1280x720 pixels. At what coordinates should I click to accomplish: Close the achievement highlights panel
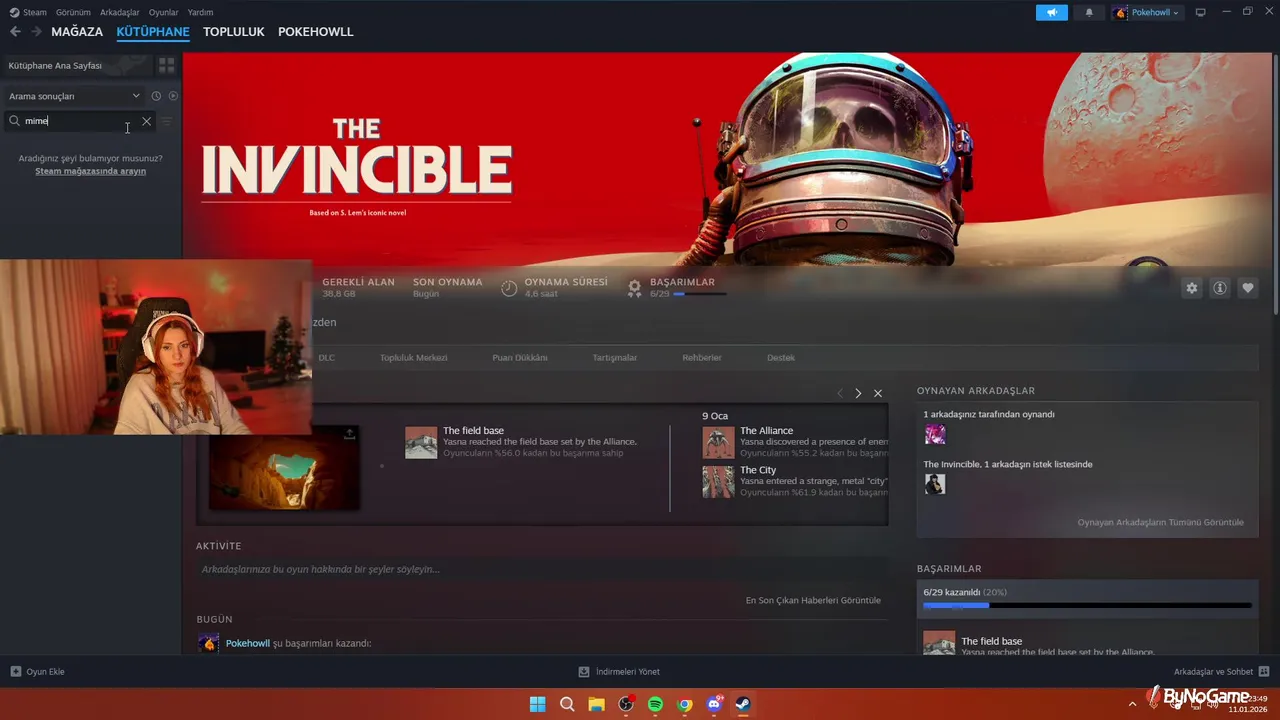(878, 393)
